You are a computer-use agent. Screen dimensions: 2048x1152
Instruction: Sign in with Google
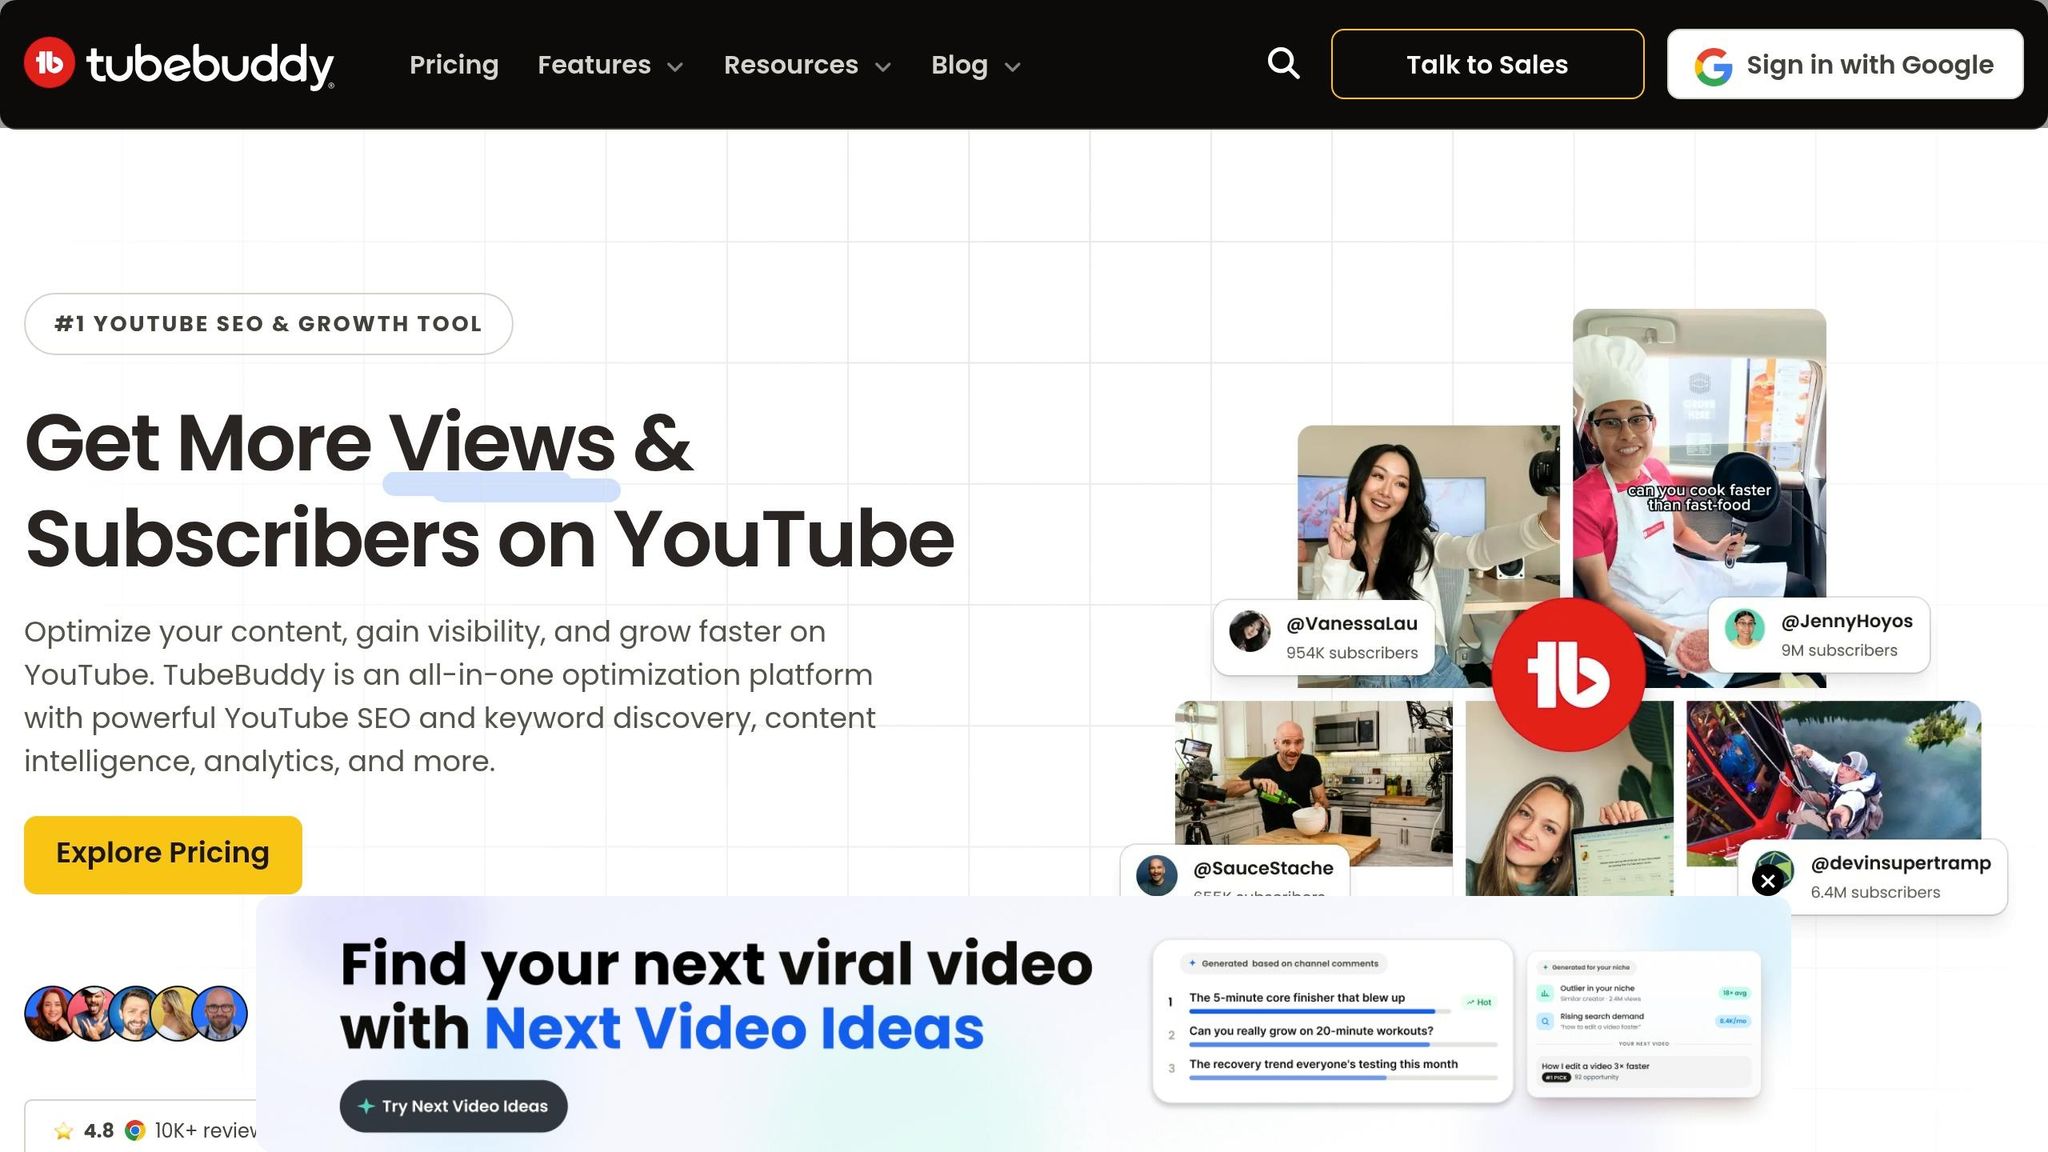click(x=1845, y=64)
